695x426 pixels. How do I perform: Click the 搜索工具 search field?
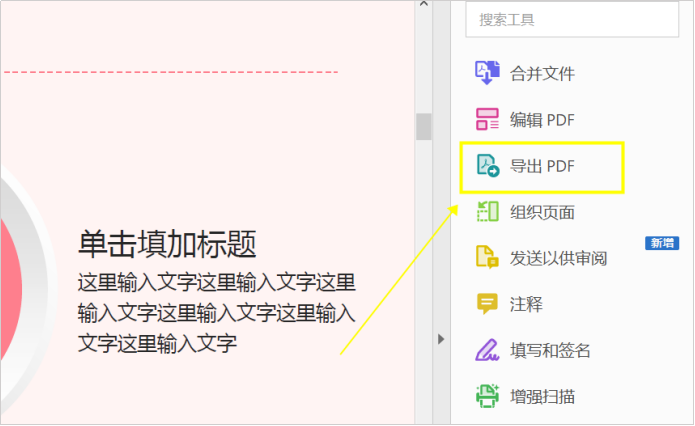click(x=572, y=20)
